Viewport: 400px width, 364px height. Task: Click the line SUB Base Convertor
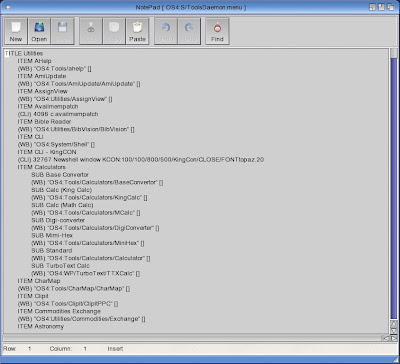60,175
